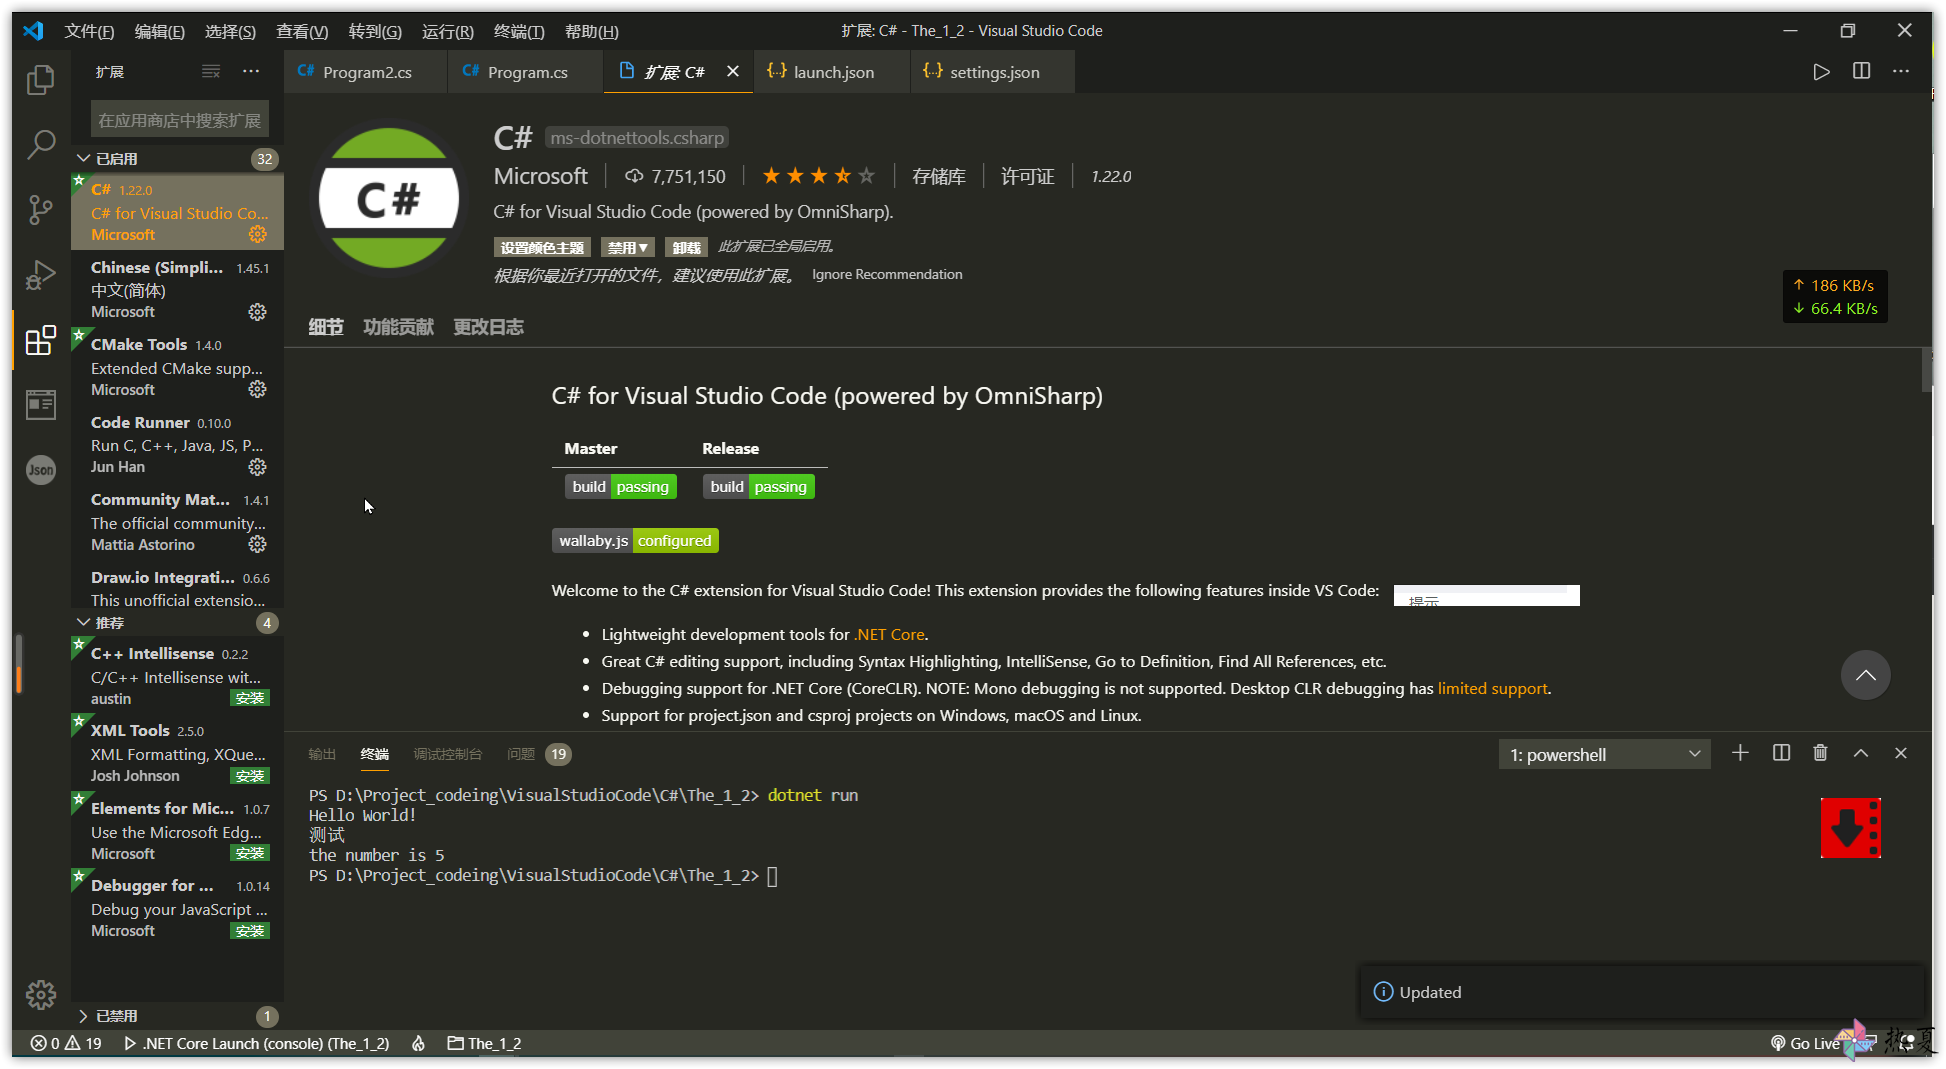1946x1069 pixels.
Task: Open the gear for Community Material extension
Action: (258, 544)
